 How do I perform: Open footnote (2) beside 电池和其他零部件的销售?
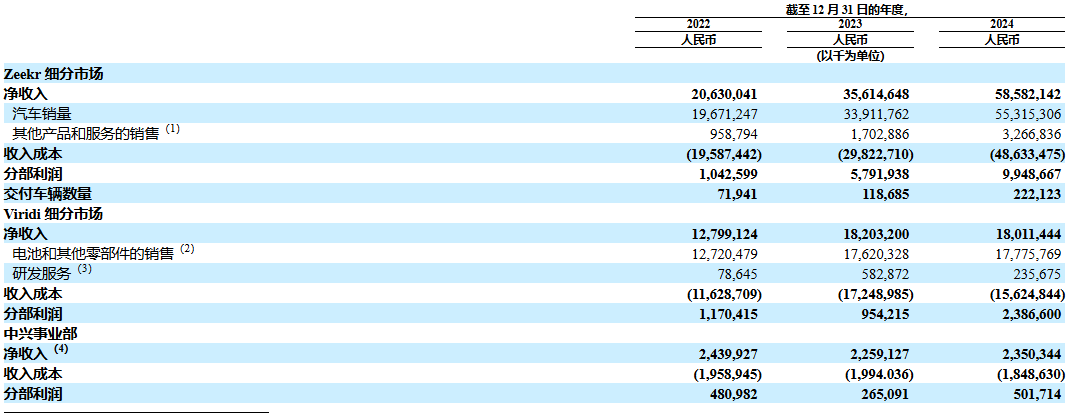click(186, 249)
